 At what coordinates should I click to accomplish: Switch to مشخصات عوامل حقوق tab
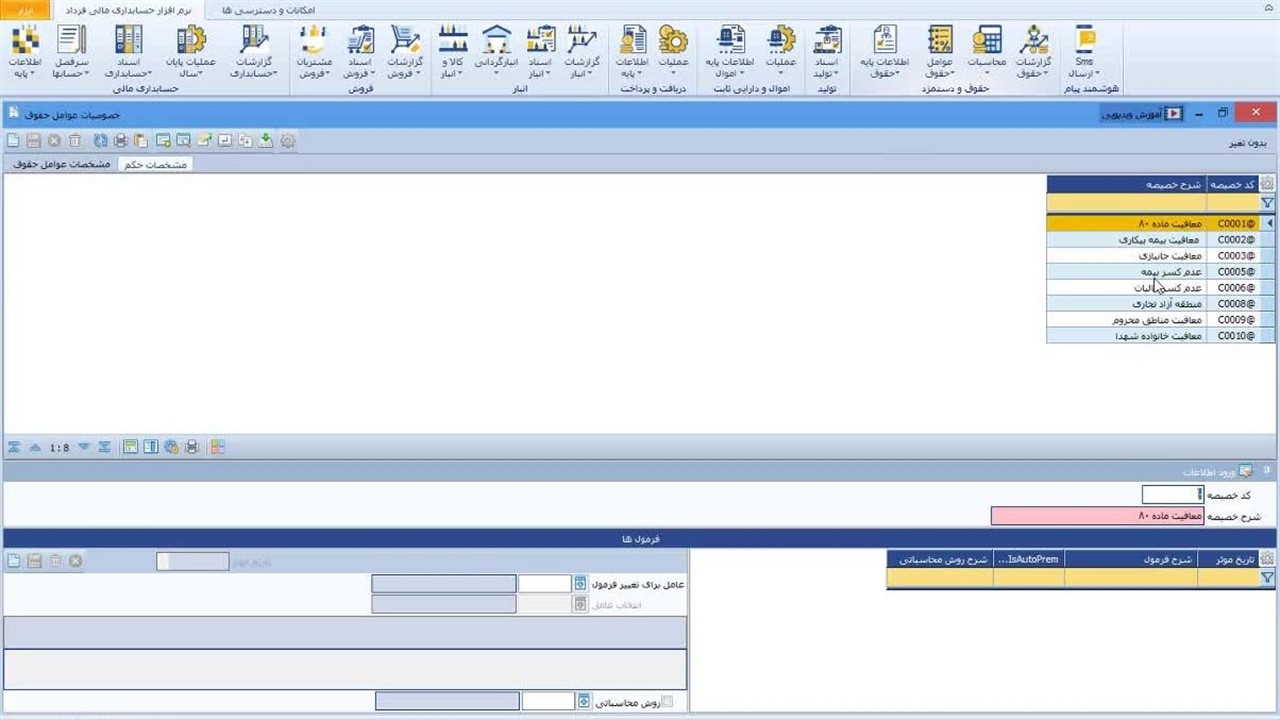click(60, 164)
